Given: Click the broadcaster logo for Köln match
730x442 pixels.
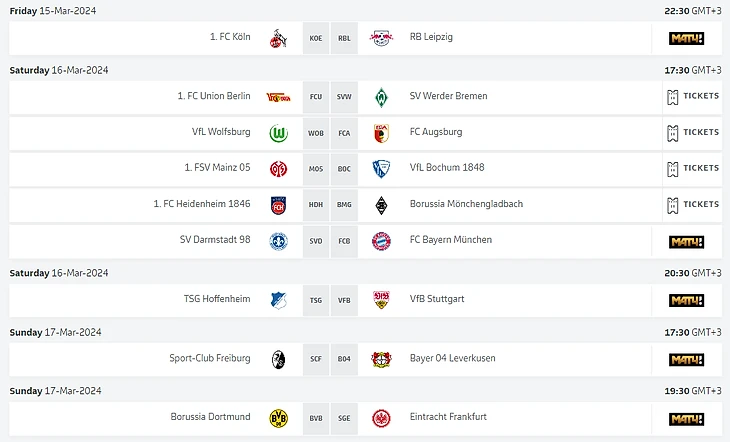Looking at the screenshot, I should tap(686, 38).
